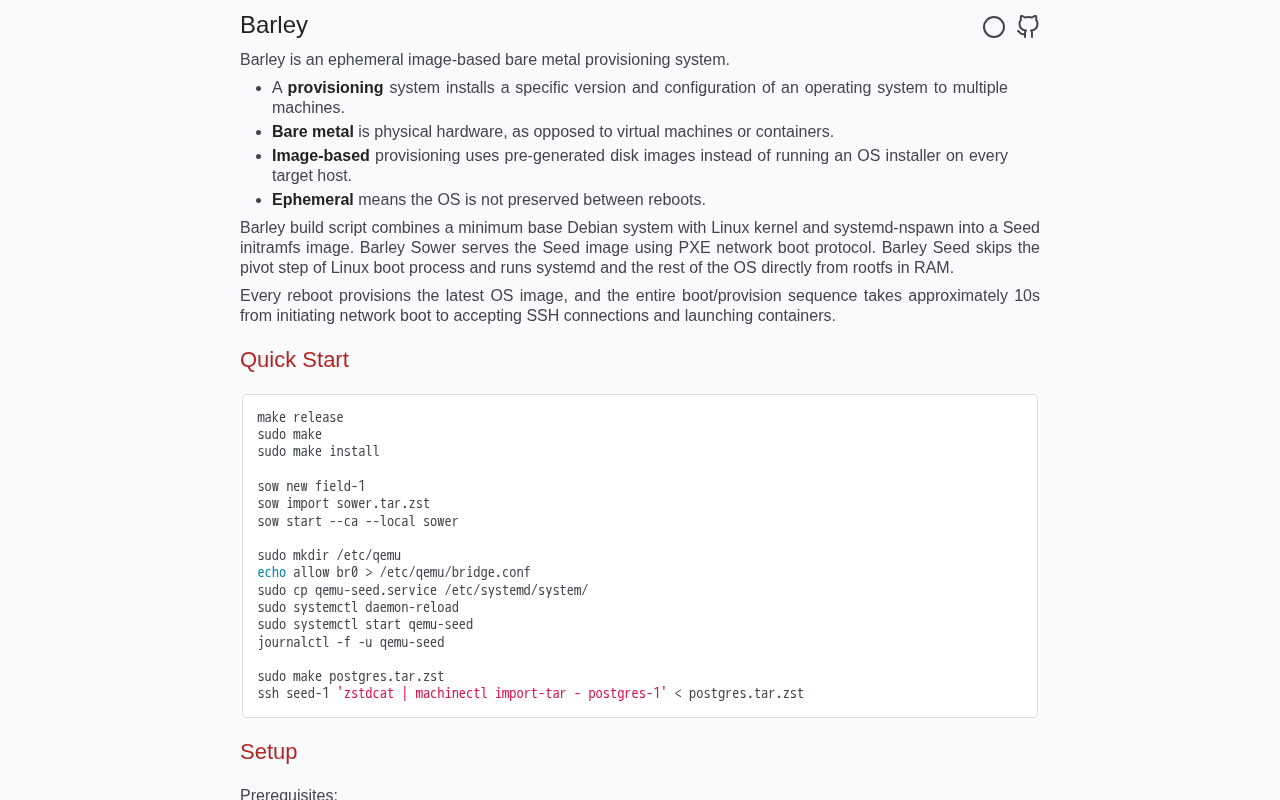Open the GitHub repository icon
The image size is (1280, 800).
pos(1028,27)
